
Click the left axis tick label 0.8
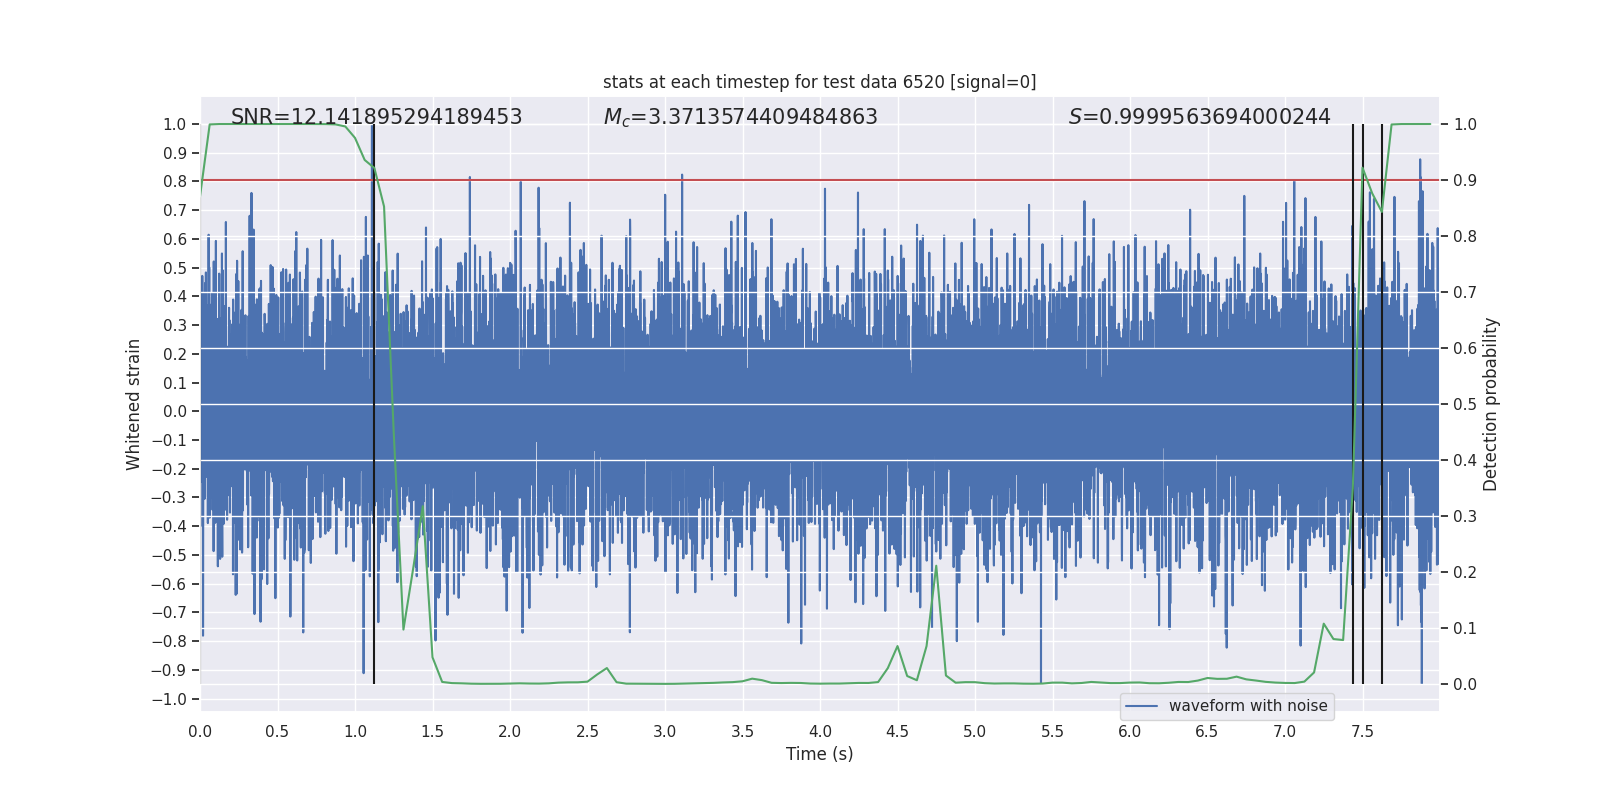[x=175, y=182]
